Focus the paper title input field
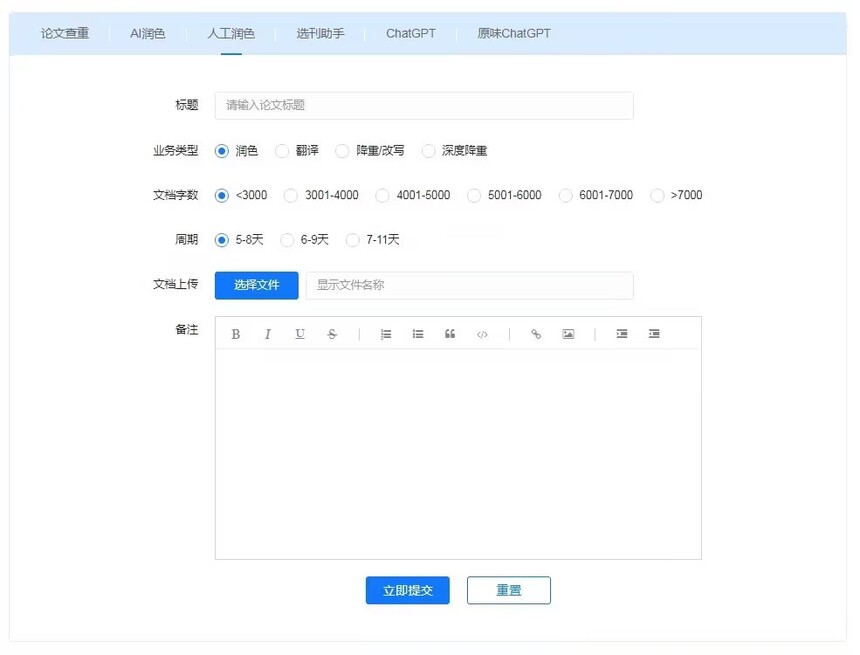860x655 pixels. pos(424,105)
